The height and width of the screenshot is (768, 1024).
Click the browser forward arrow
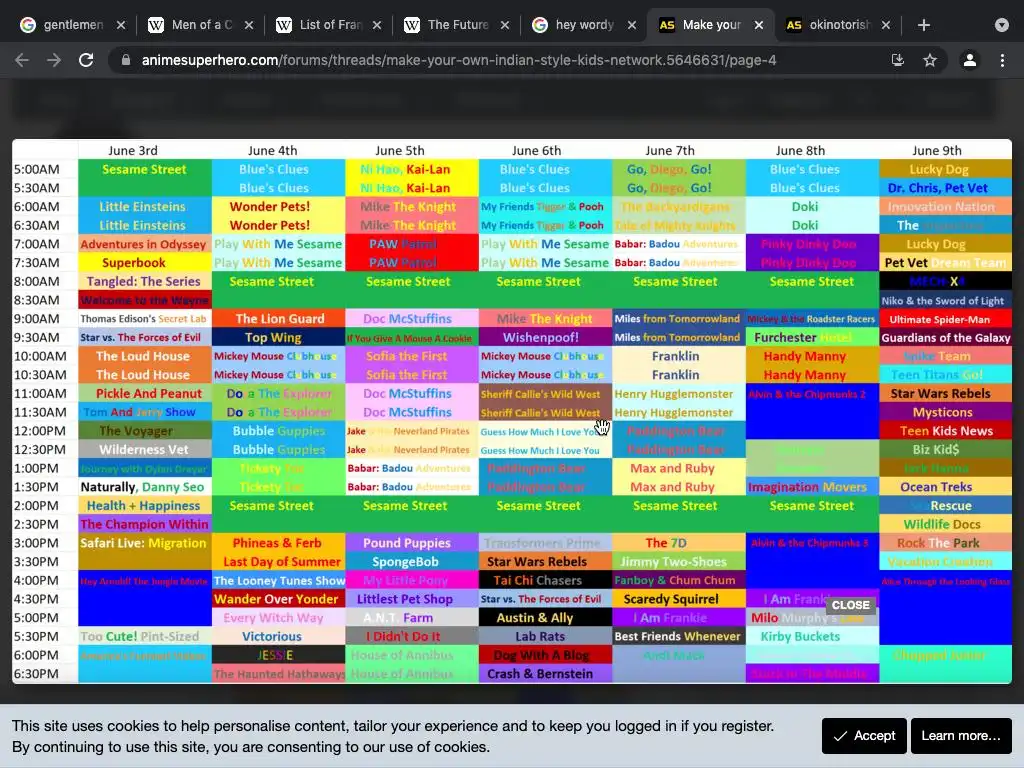tap(54, 60)
